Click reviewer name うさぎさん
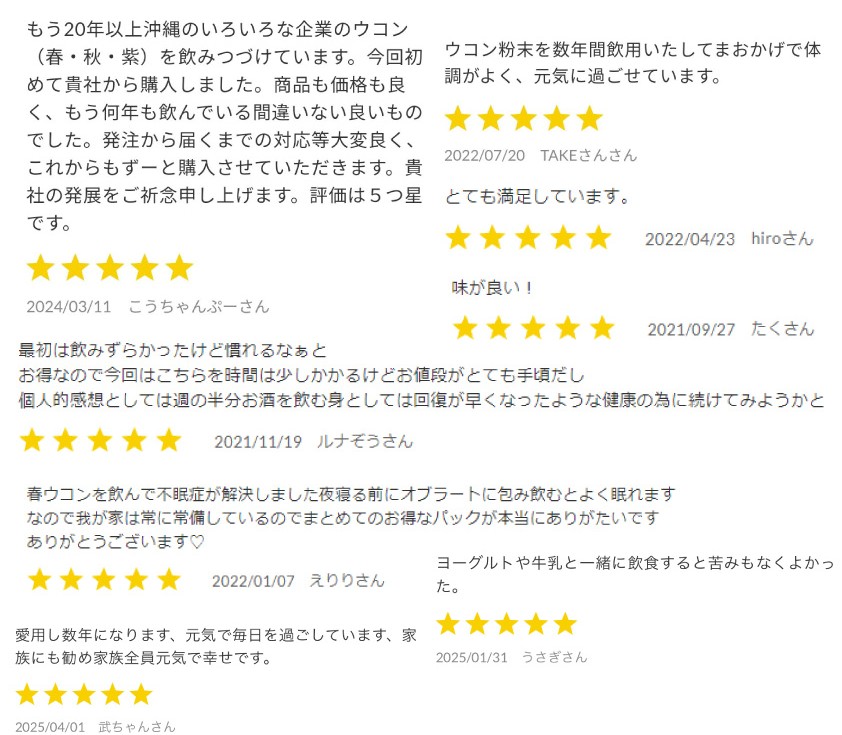 pyautogui.click(x=554, y=657)
